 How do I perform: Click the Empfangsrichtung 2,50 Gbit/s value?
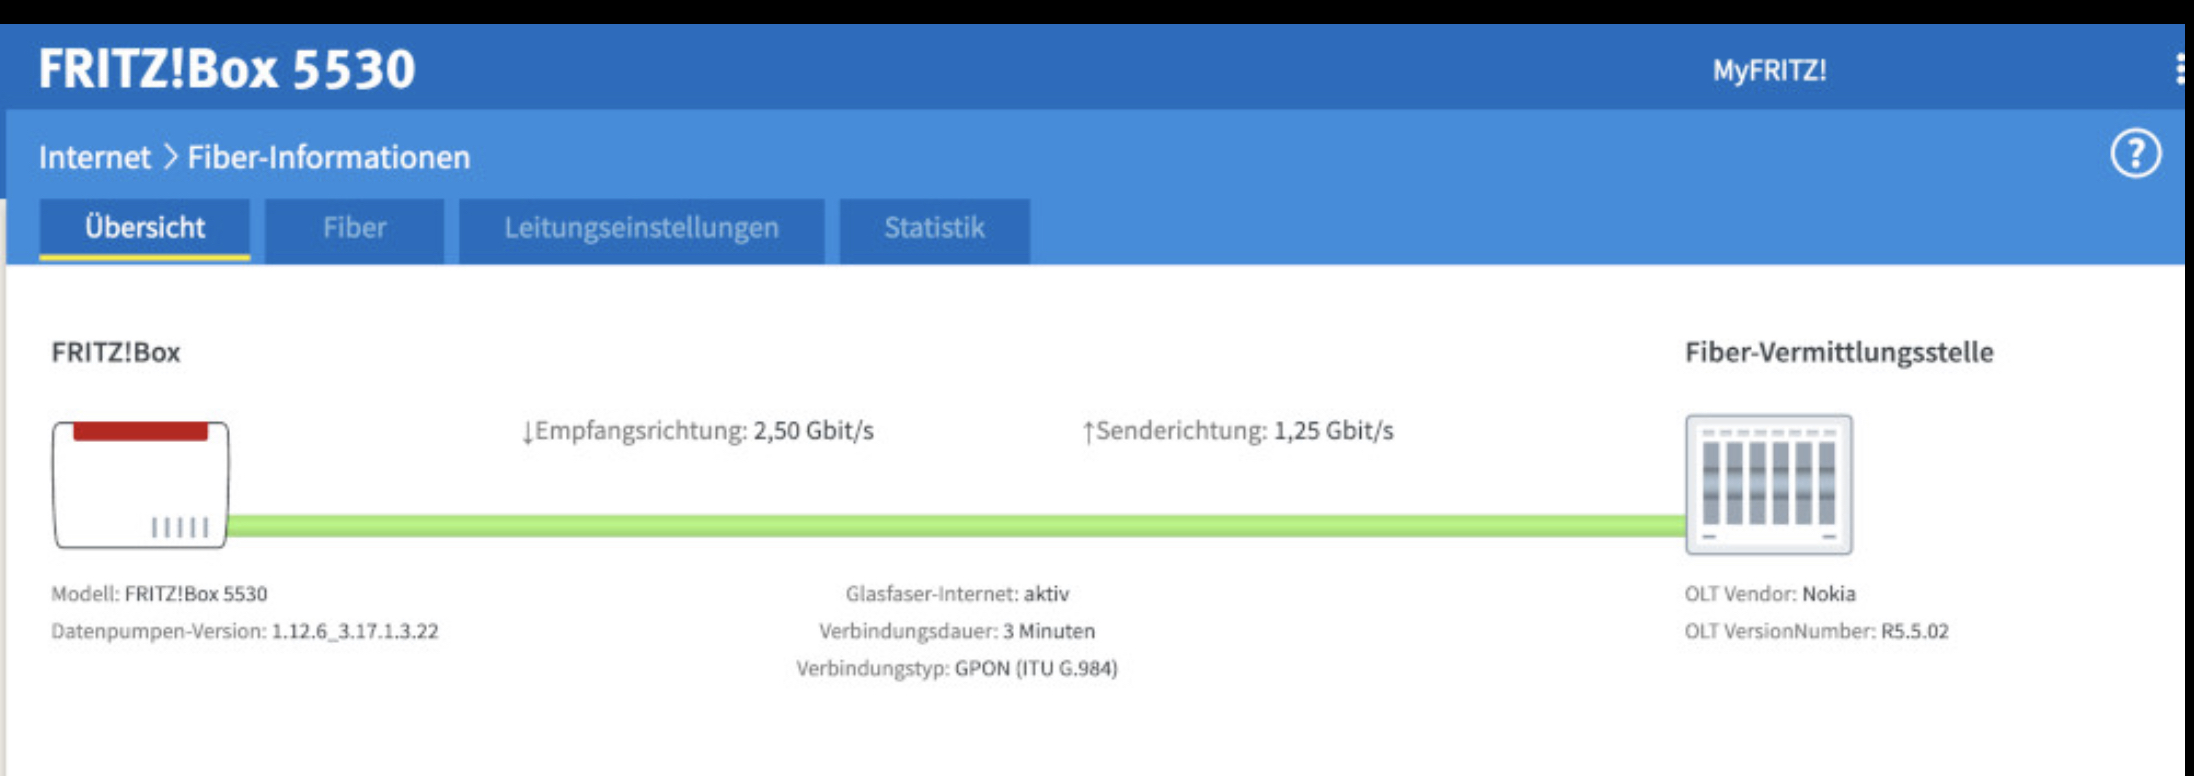click(813, 431)
